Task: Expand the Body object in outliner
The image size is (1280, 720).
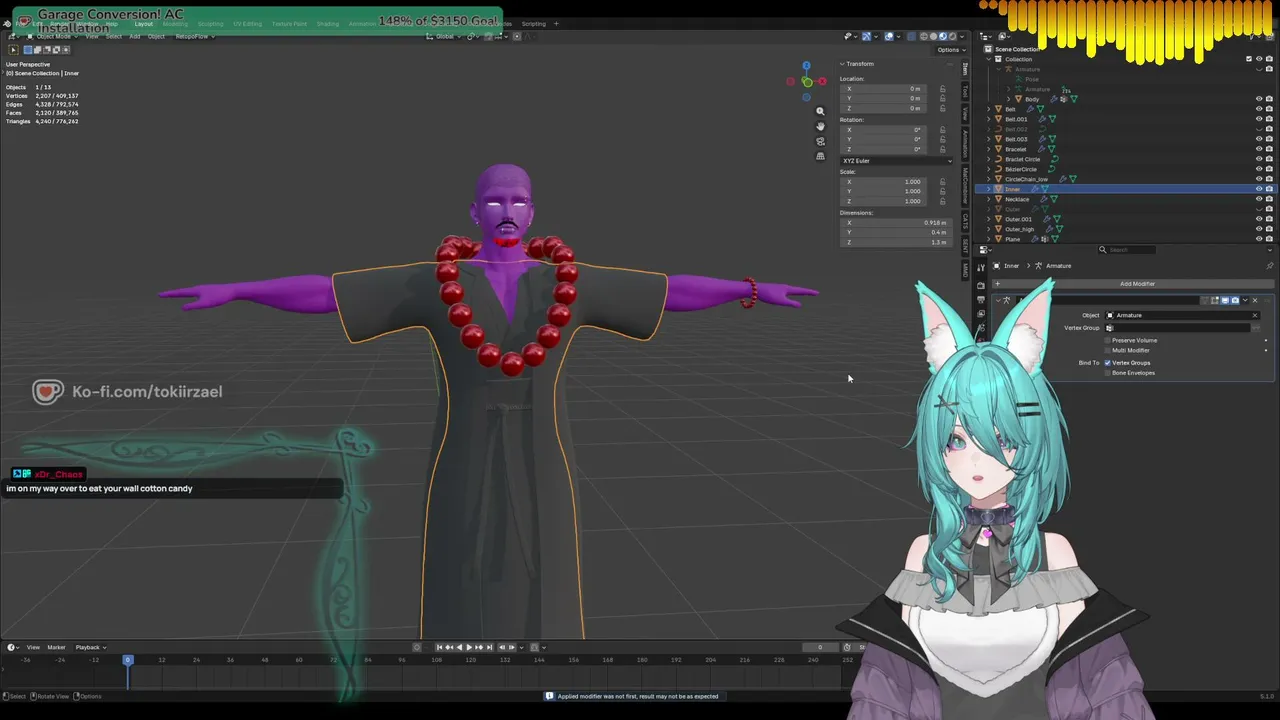Action: (1009, 99)
